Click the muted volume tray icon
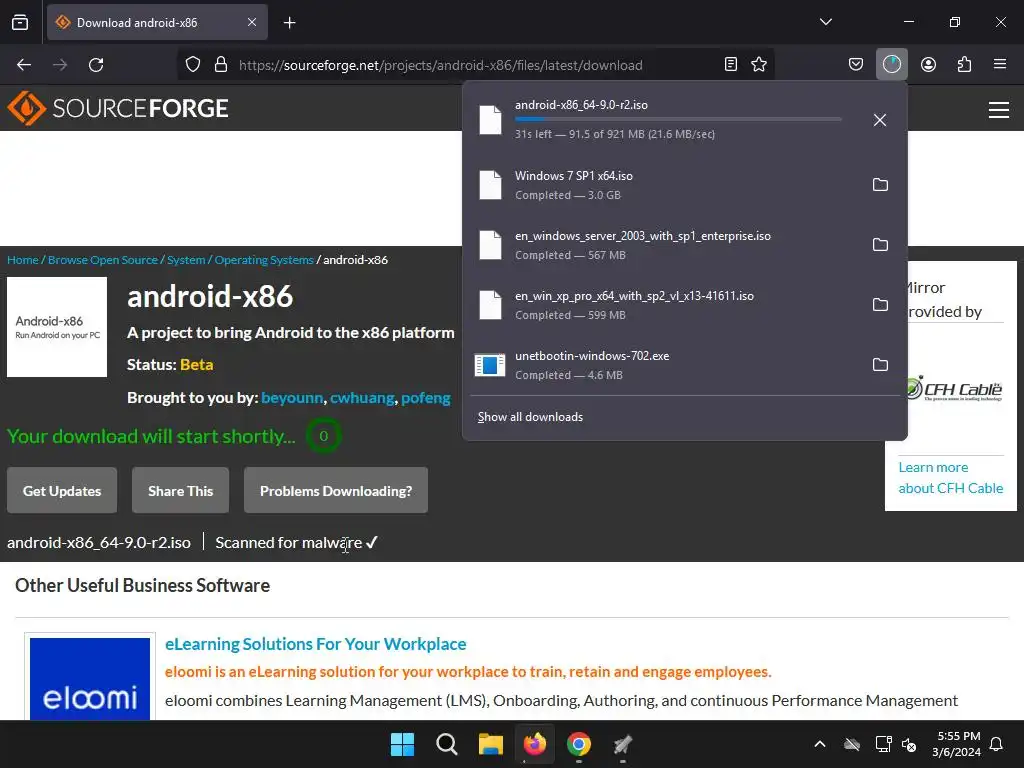1024x768 pixels. 909,744
